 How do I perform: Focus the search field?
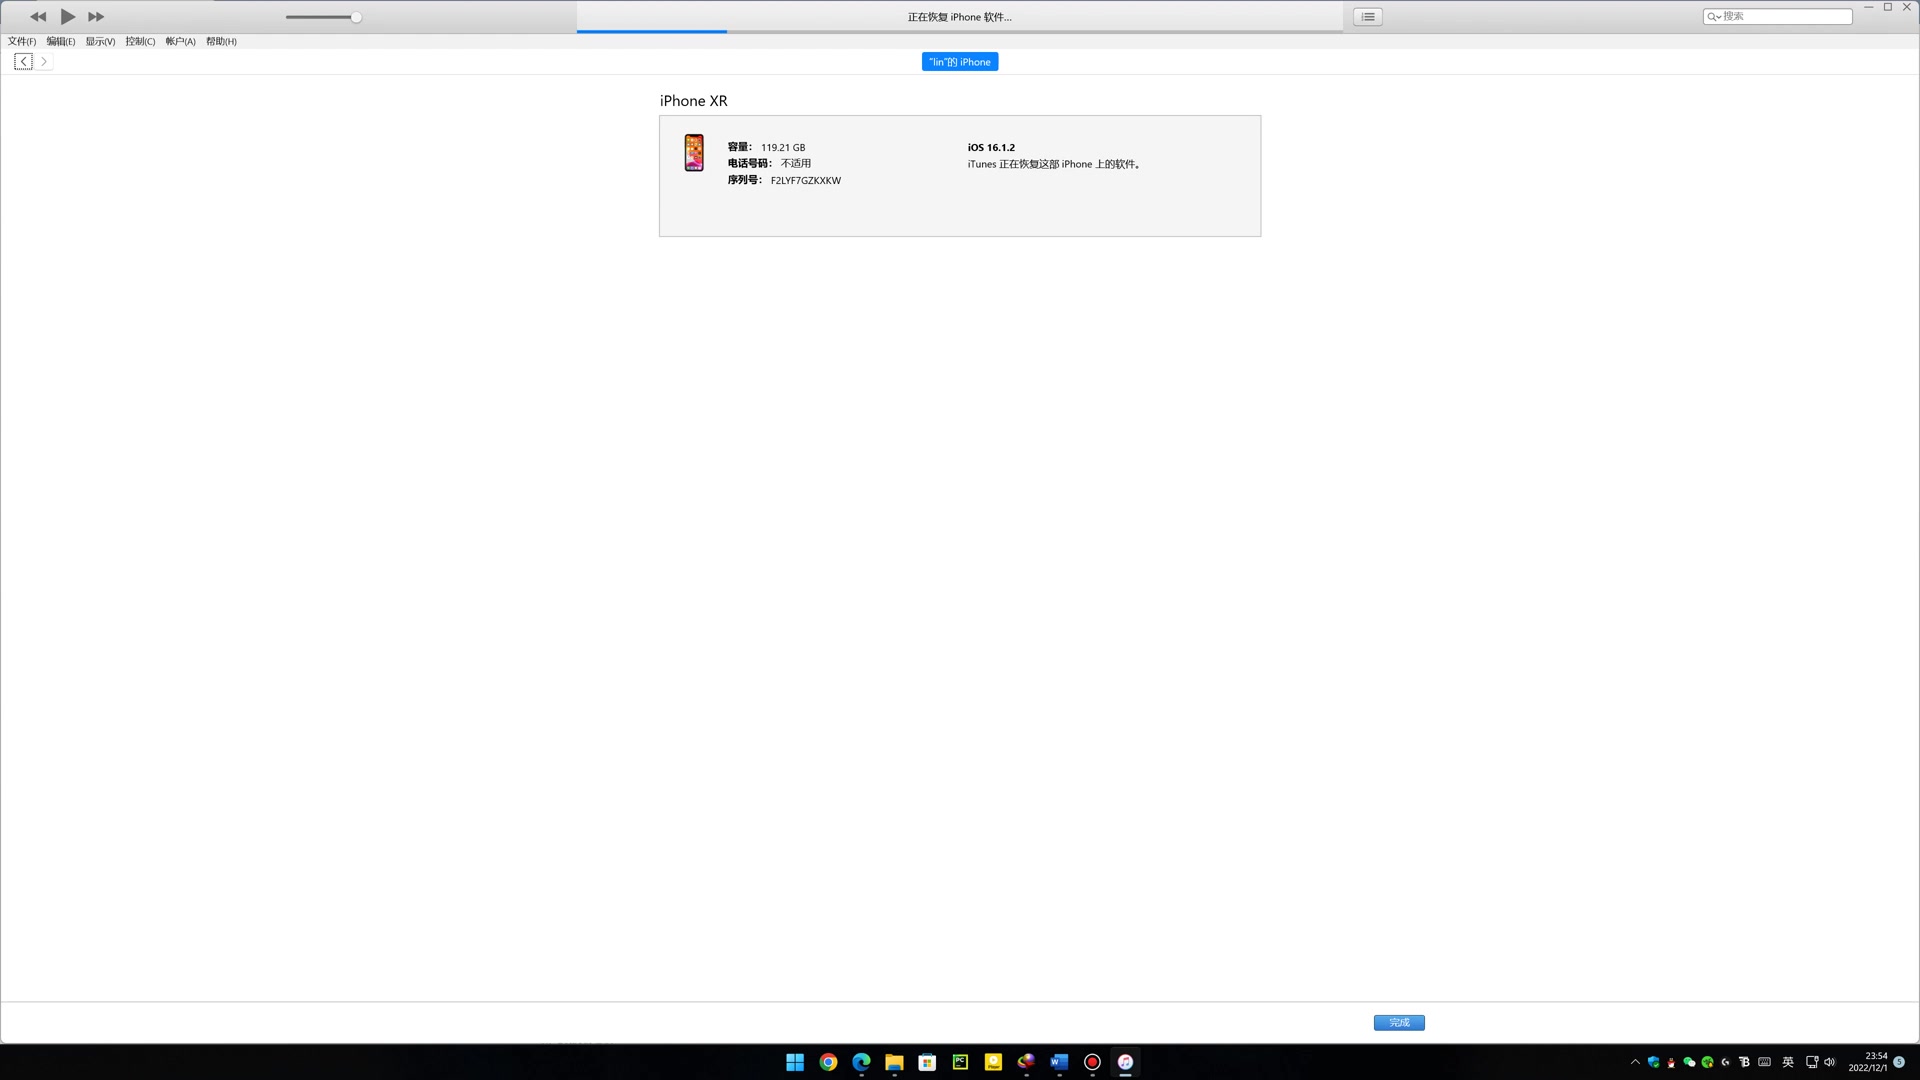click(x=1778, y=16)
